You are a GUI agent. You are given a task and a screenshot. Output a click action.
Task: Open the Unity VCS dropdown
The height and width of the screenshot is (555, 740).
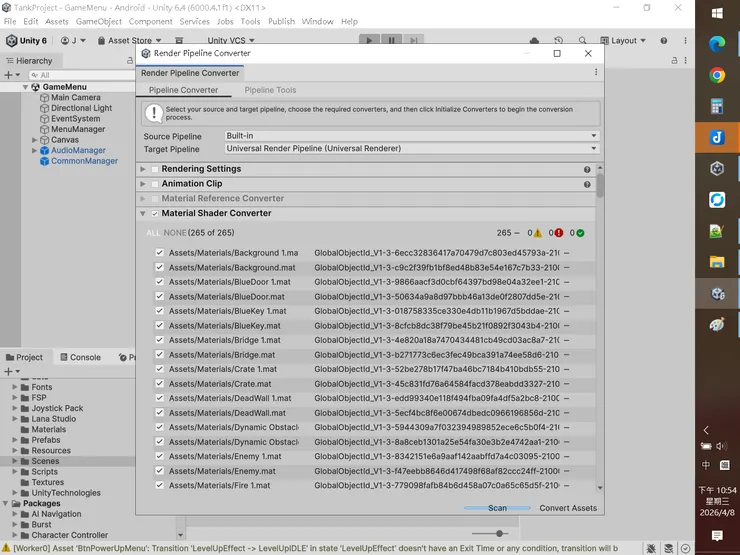tap(231, 41)
